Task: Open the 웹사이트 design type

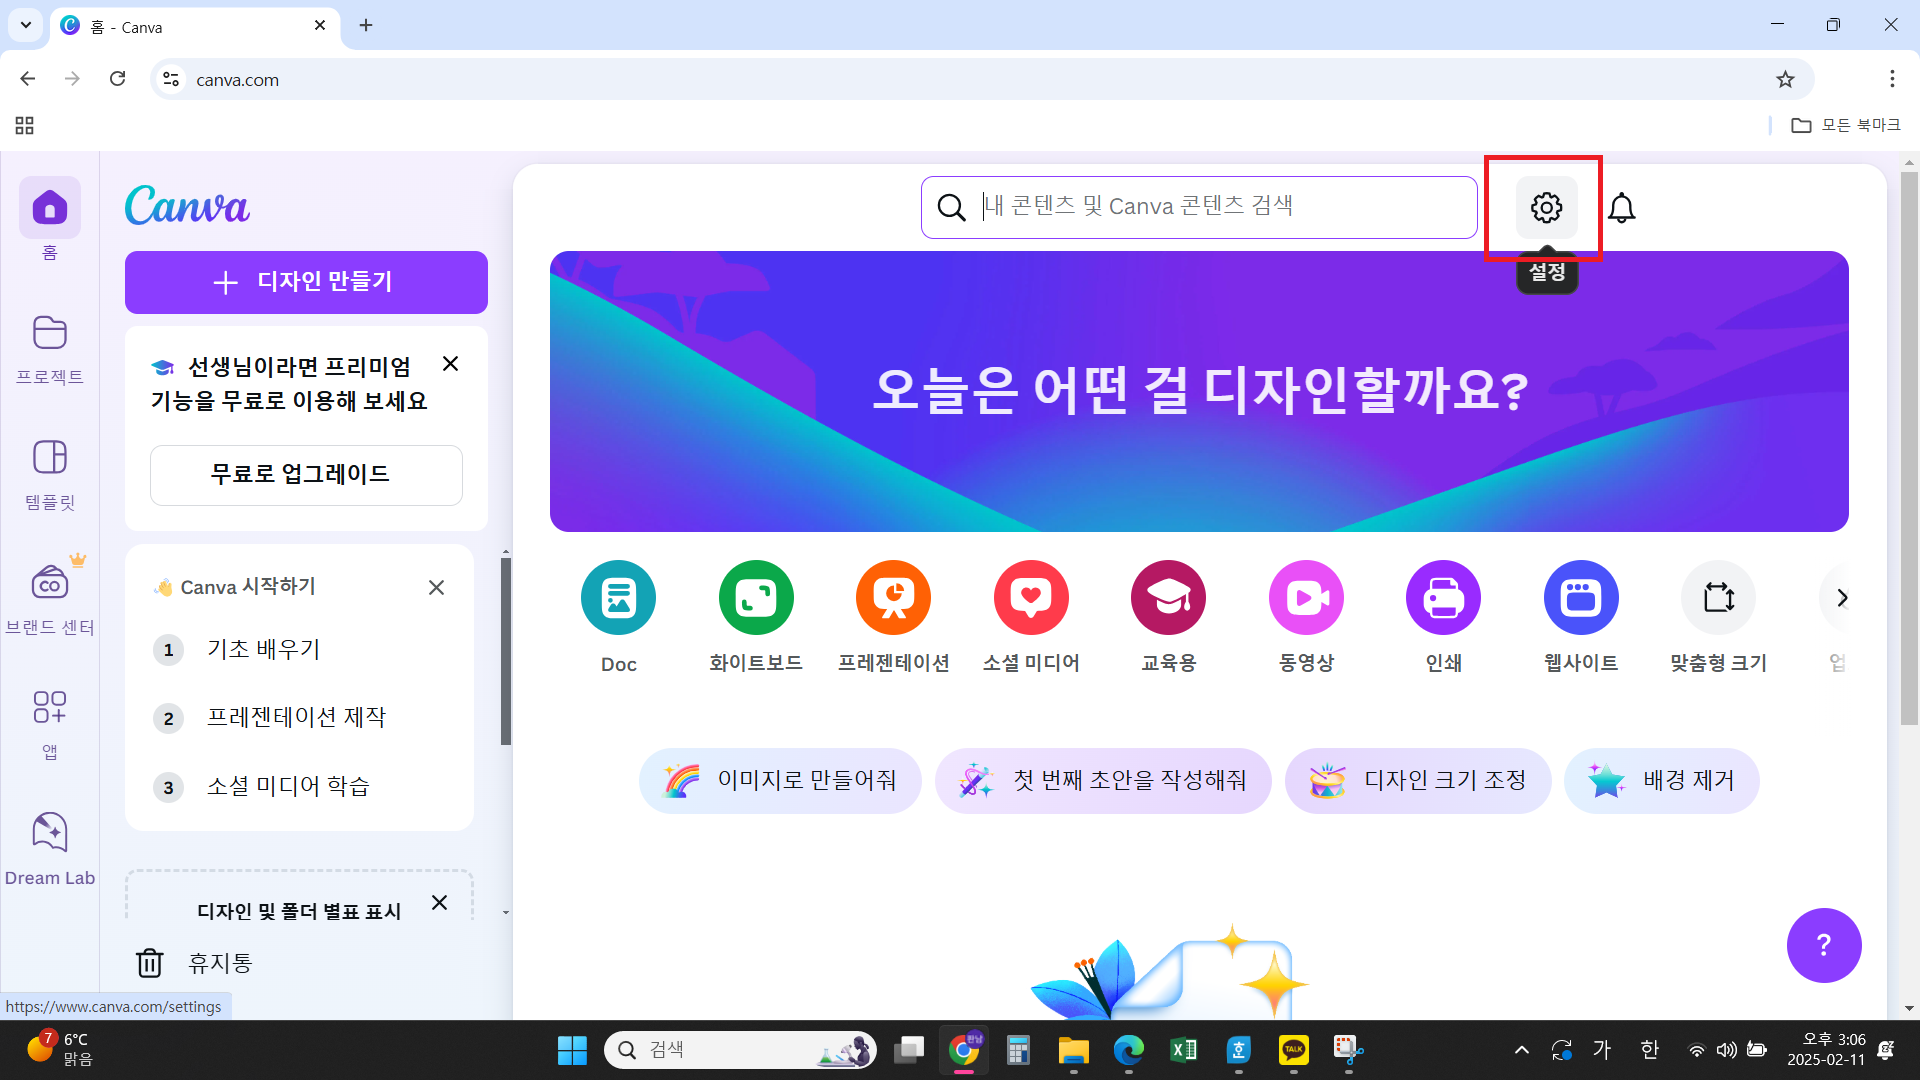Action: 1580,597
